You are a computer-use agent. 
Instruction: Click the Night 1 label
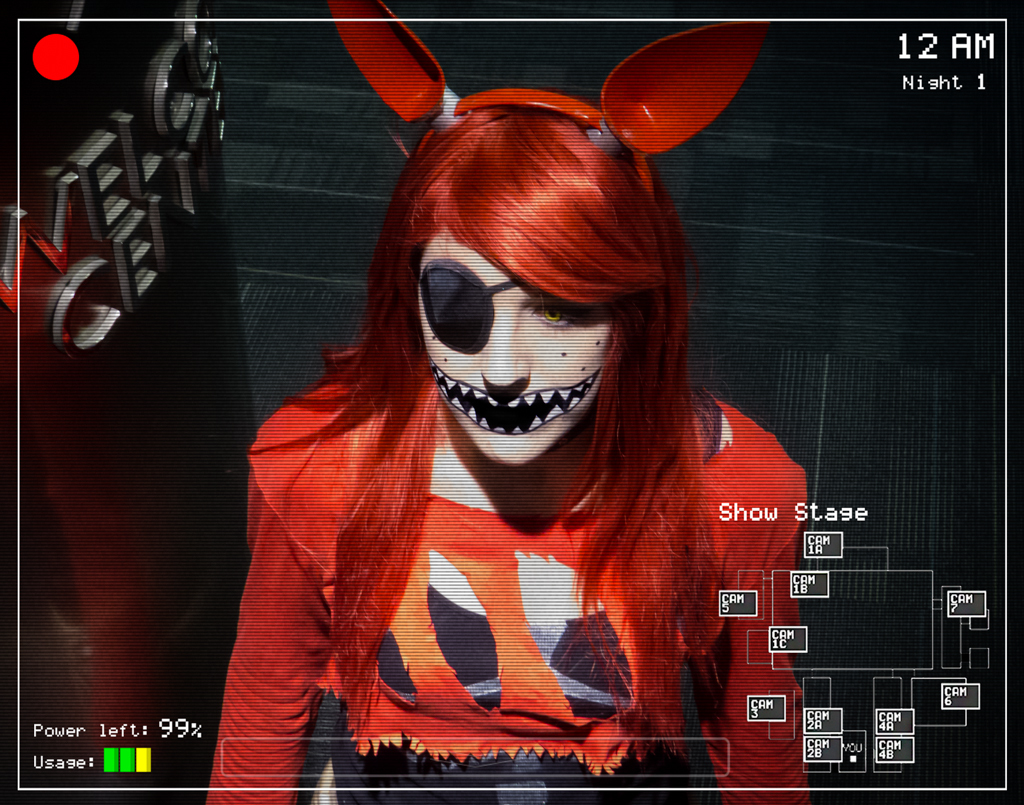tap(944, 83)
